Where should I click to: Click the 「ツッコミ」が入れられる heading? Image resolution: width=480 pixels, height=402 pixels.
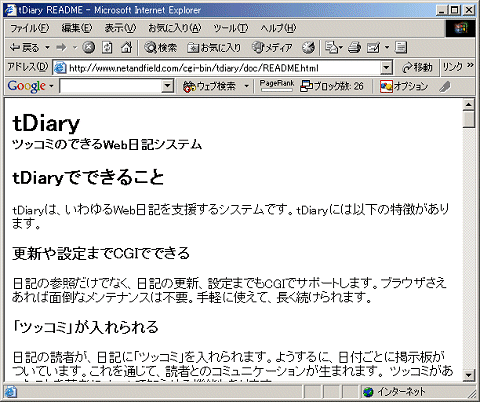pos(85,327)
